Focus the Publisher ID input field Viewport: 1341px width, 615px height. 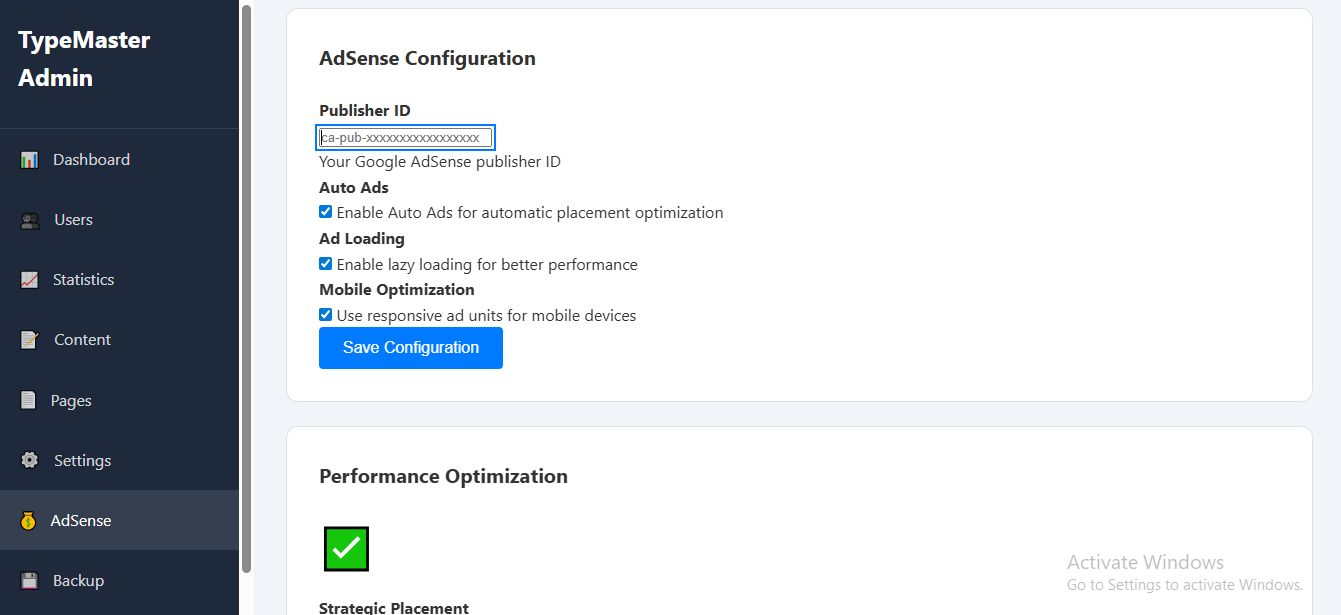click(x=405, y=138)
